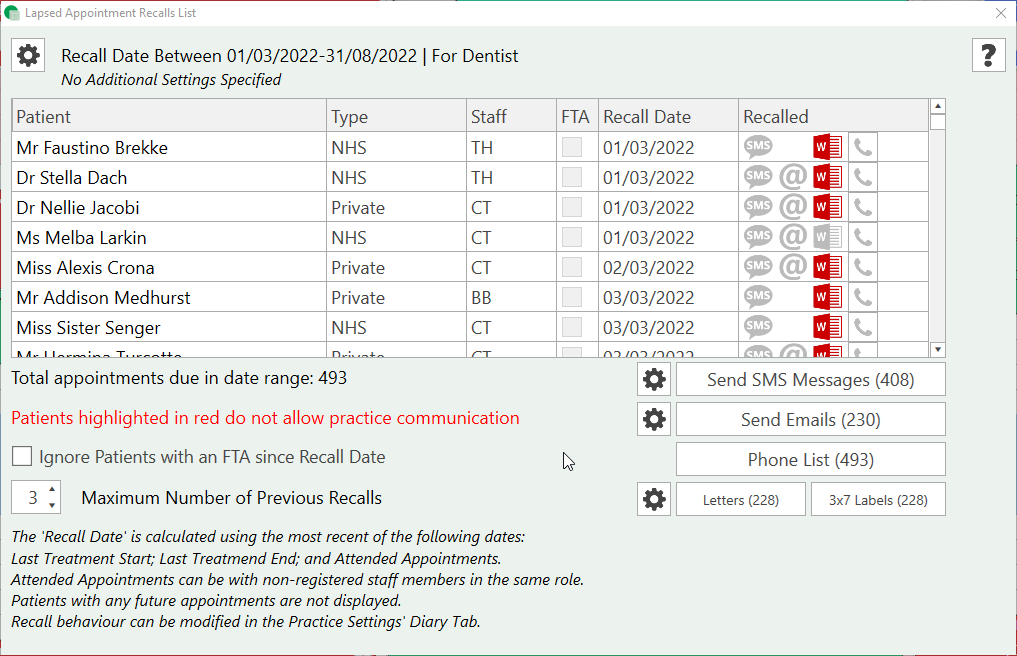Tick FTA checkbox for Miss Alexis Crona

572,268
